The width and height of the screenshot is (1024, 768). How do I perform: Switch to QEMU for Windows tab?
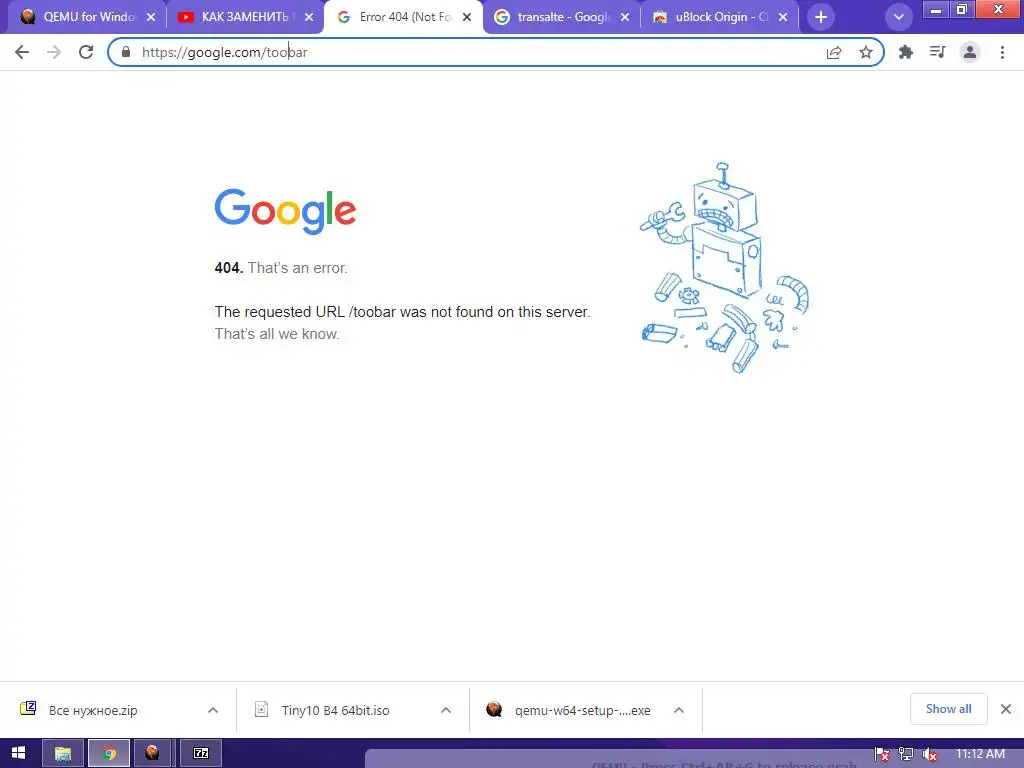click(x=88, y=17)
